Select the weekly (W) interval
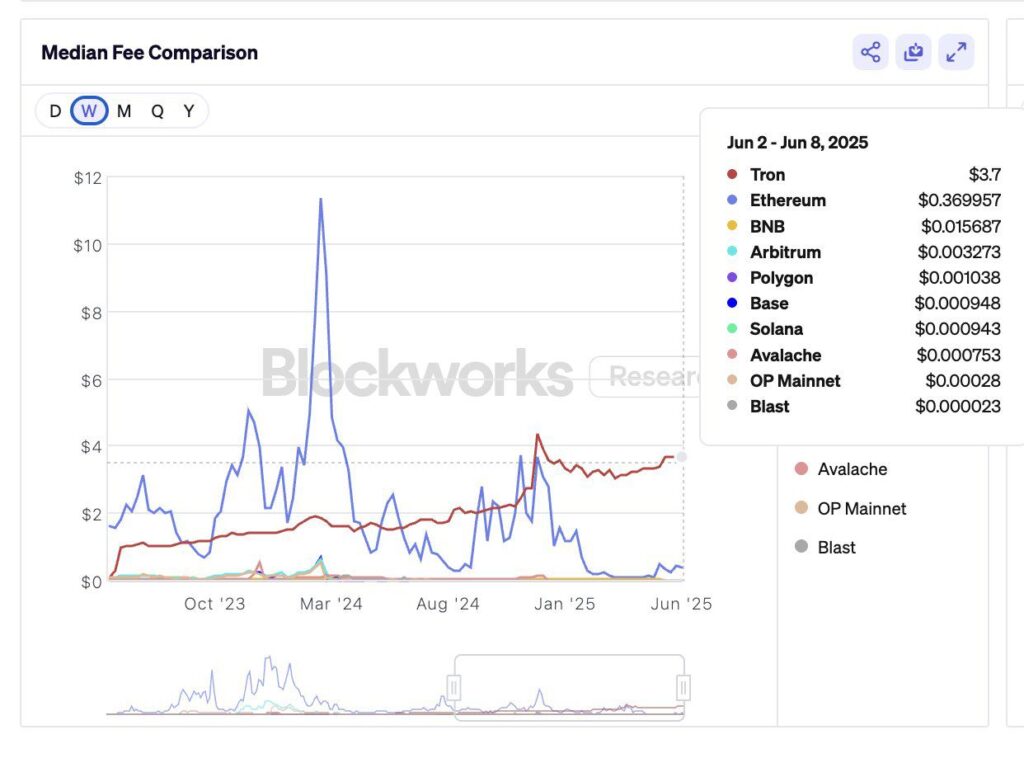Viewport: 1024px width, 772px height. coord(89,111)
